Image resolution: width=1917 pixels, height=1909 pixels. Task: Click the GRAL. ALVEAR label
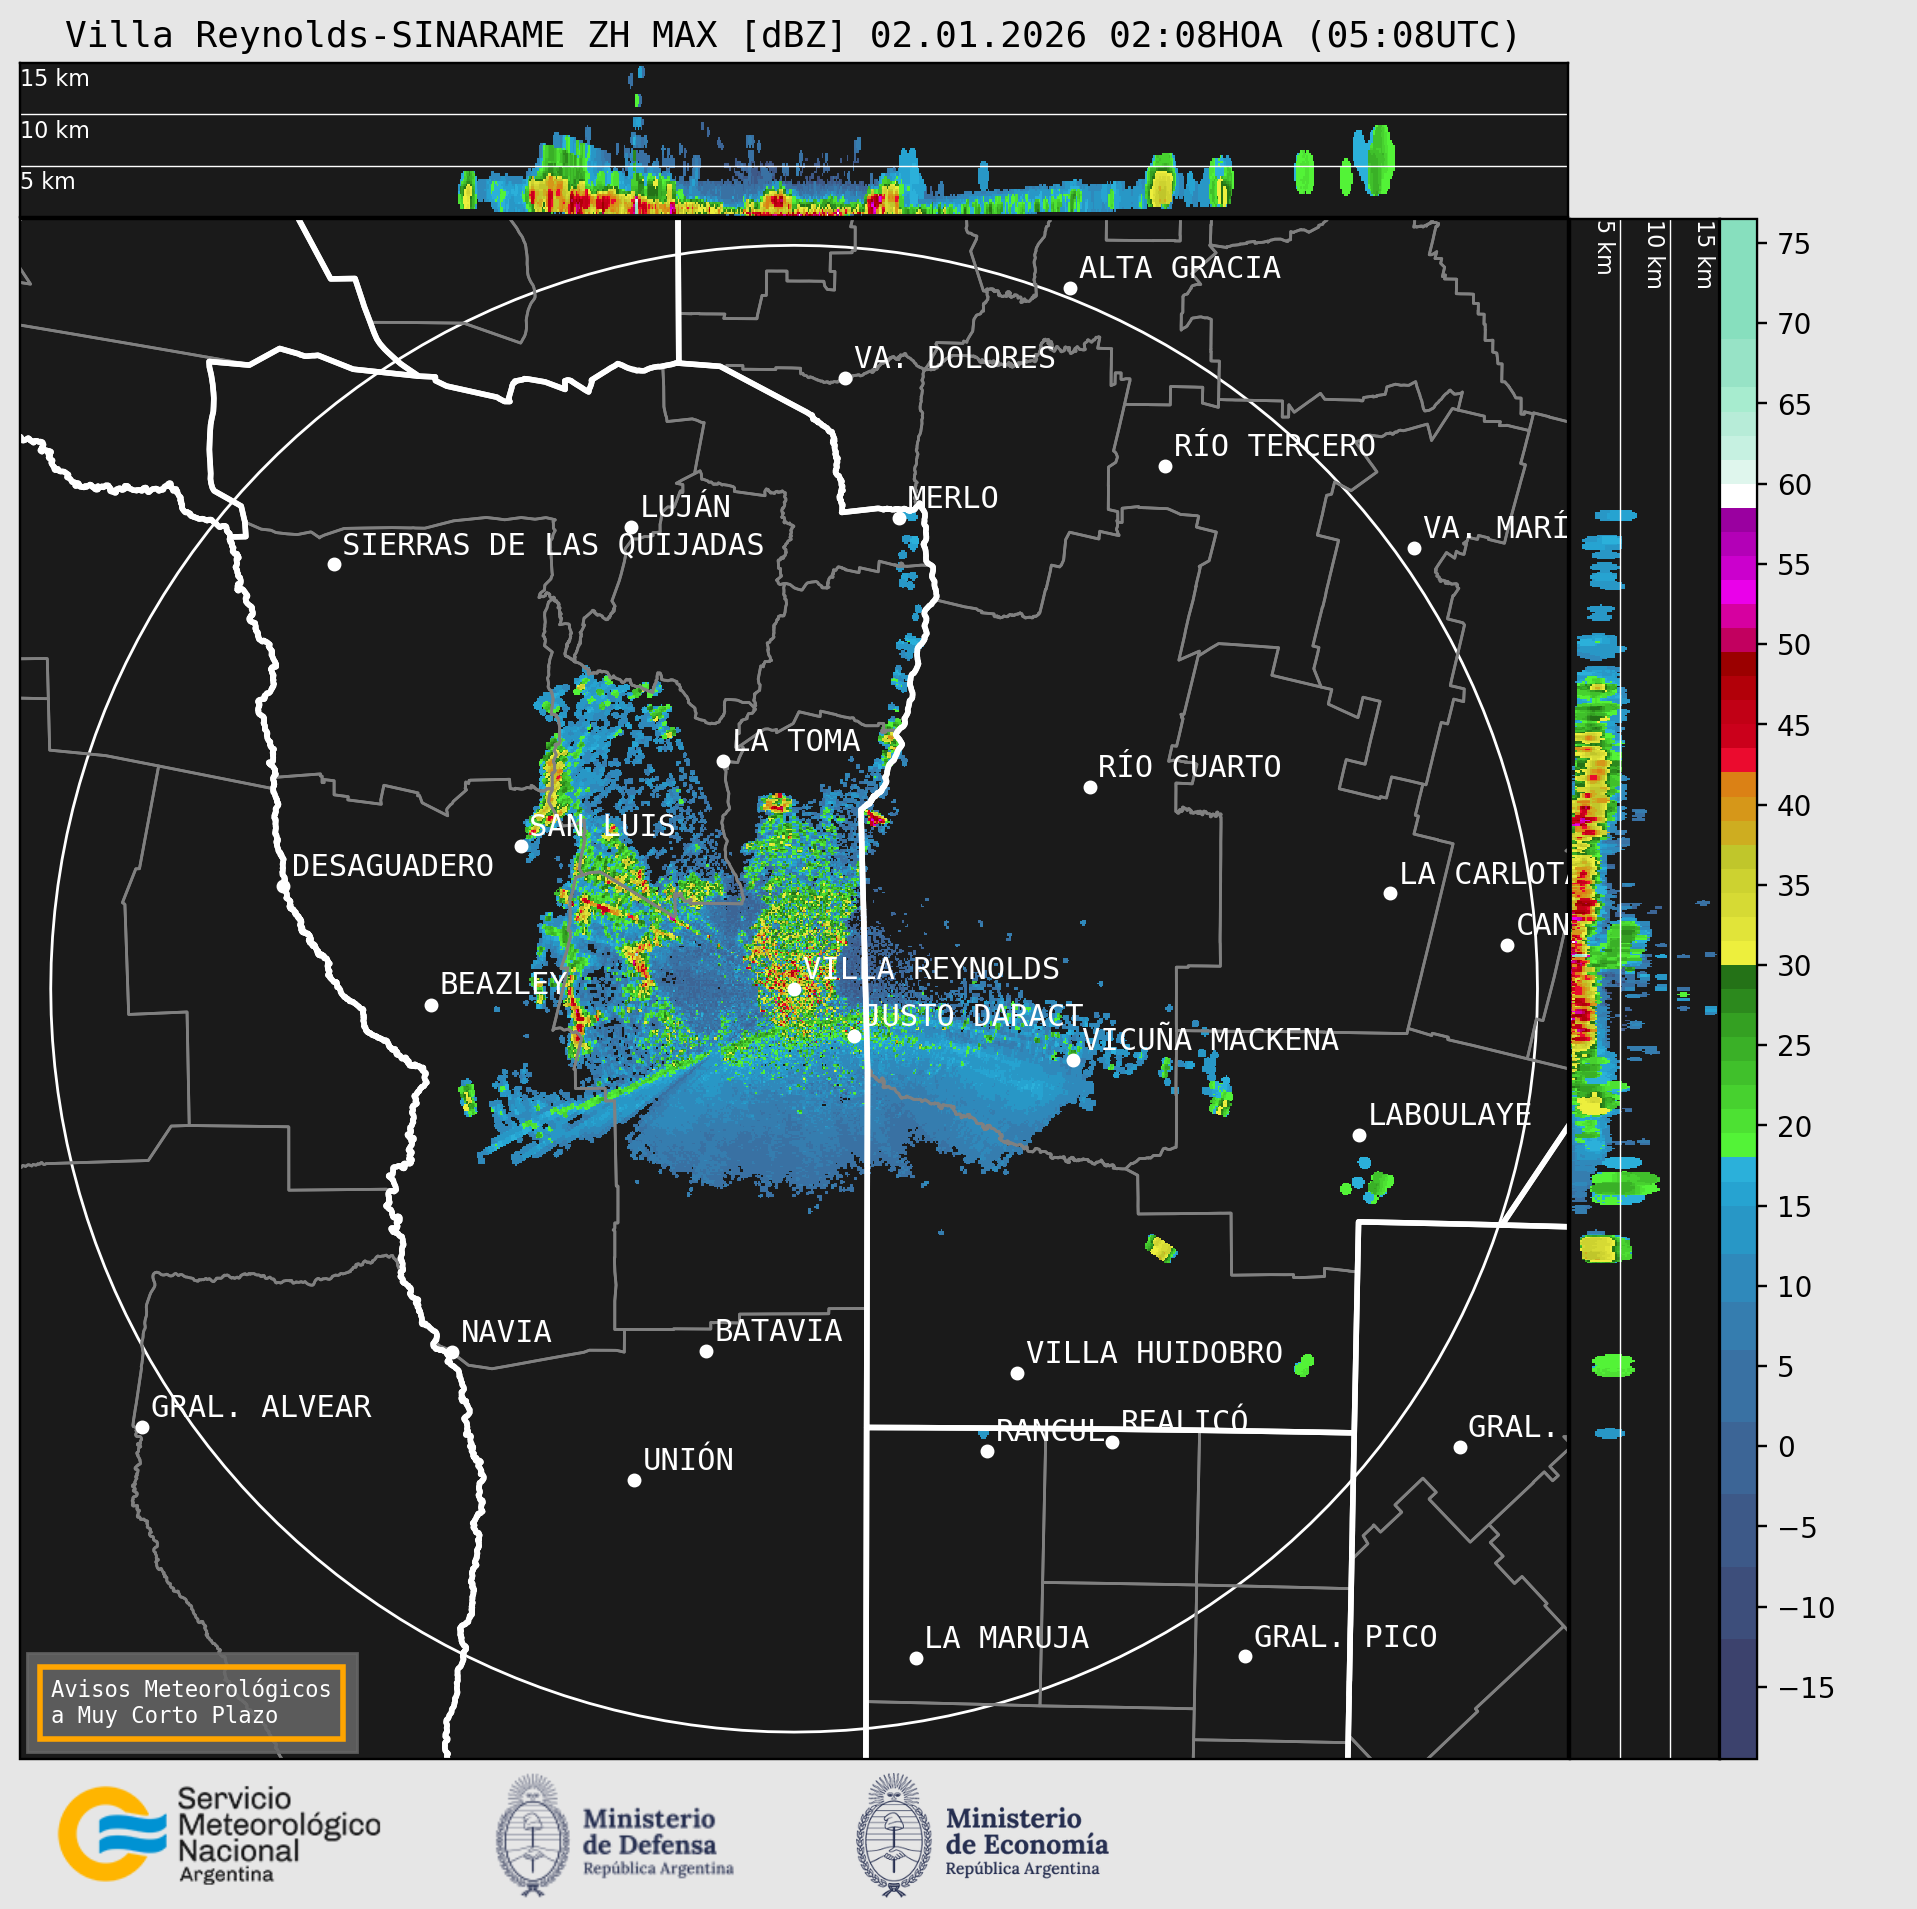(261, 1407)
